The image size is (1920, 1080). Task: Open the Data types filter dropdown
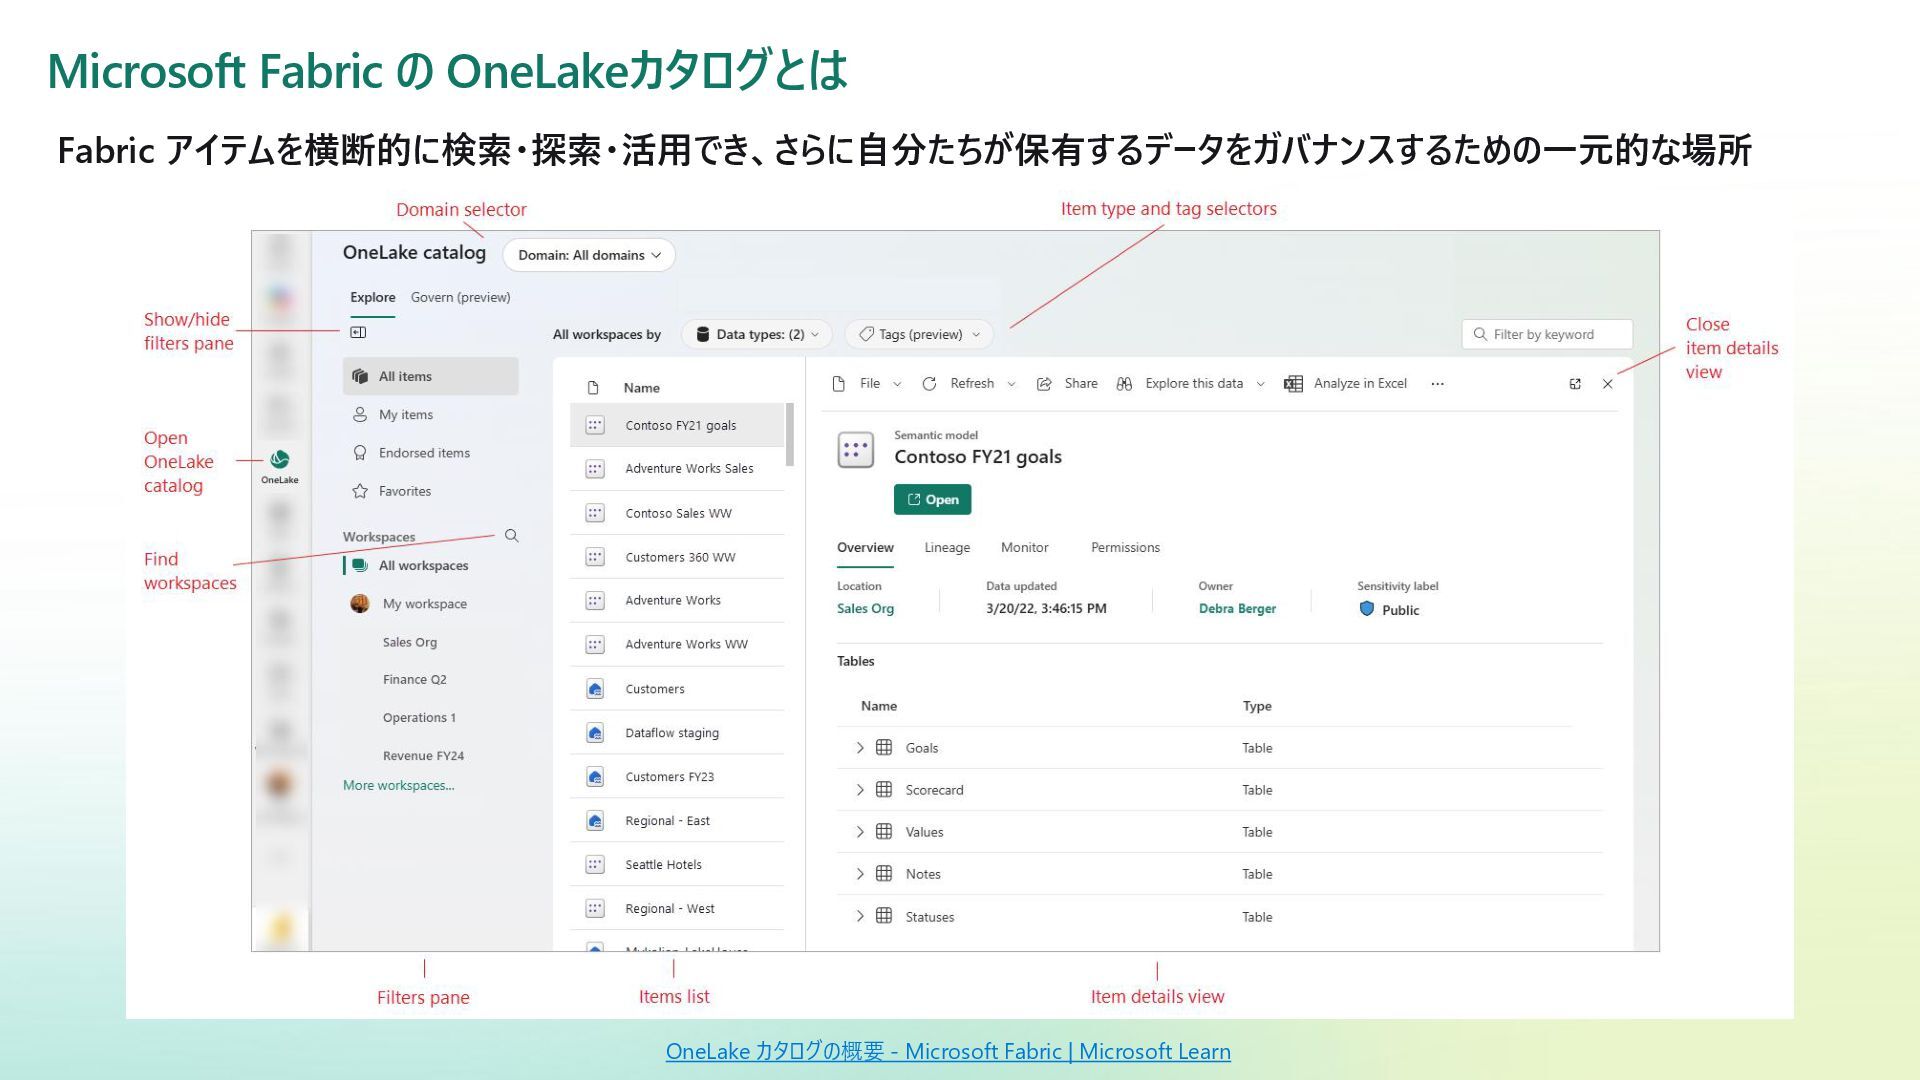758,334
